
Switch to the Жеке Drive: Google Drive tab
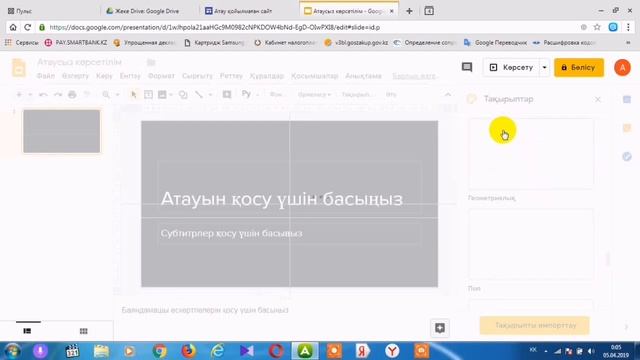(x=147, y=11)
